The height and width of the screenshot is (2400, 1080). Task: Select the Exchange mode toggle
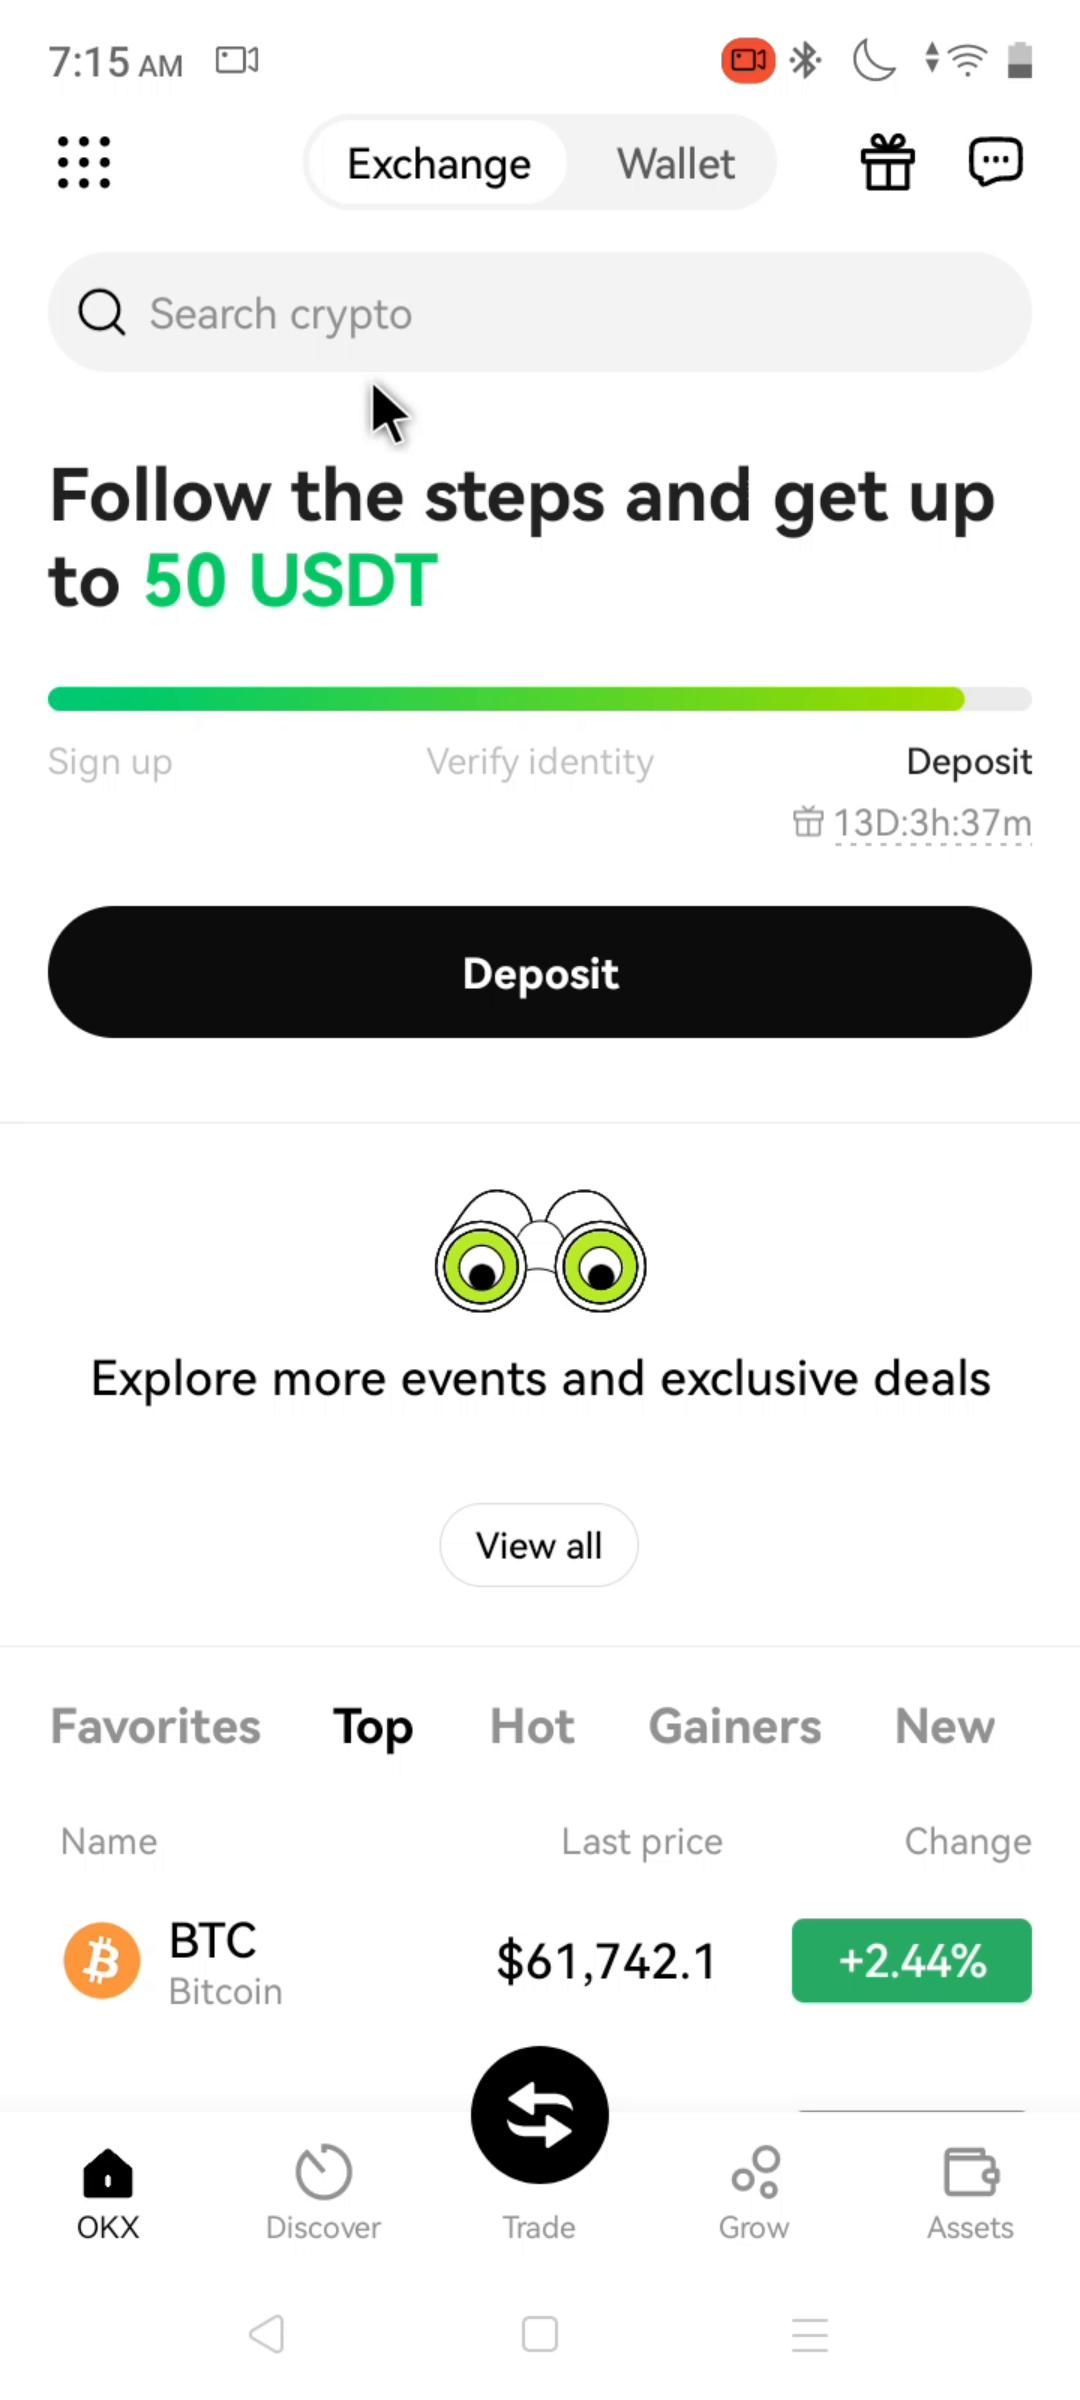[x=438, y=164]
